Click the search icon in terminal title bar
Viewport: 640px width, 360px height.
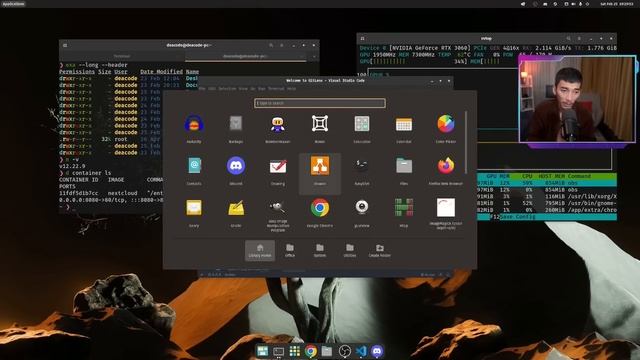[271, 45]
